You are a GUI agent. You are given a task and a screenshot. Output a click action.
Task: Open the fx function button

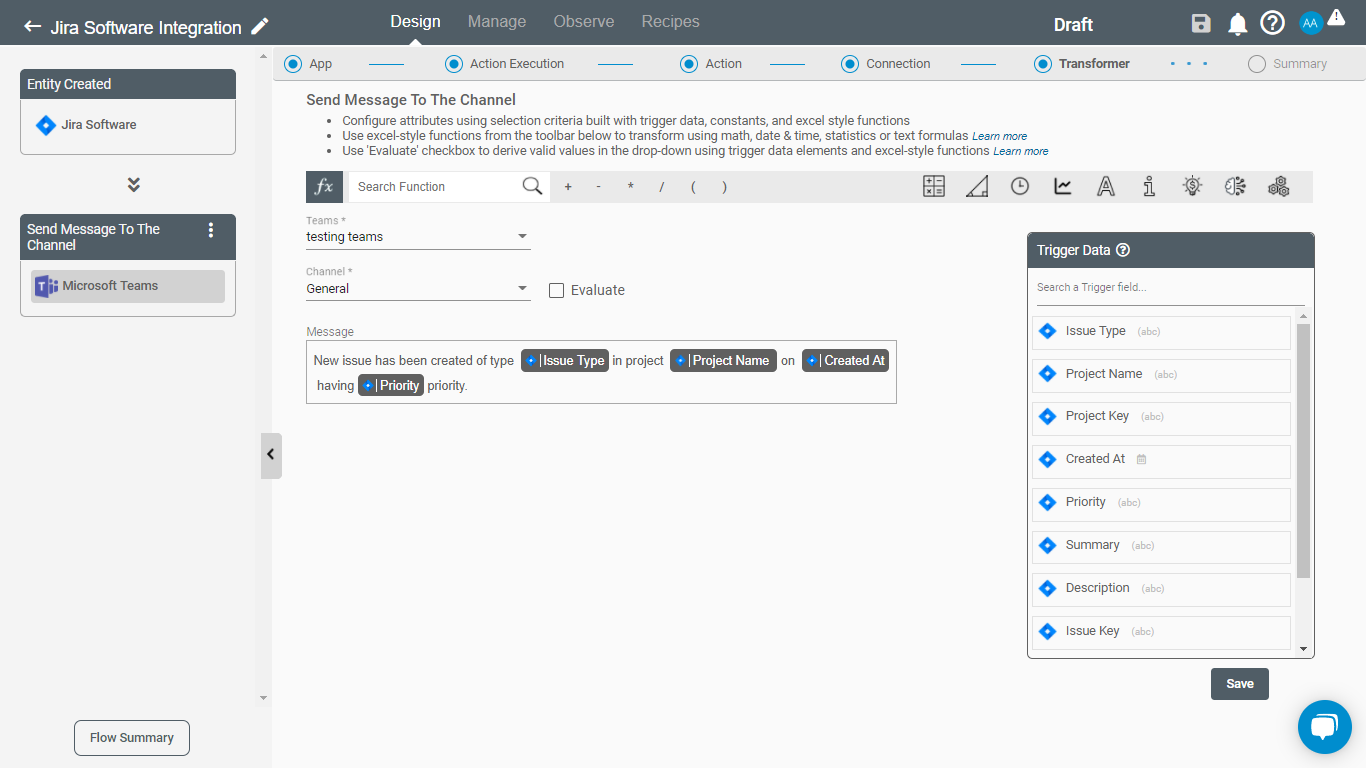click(324, 186)
